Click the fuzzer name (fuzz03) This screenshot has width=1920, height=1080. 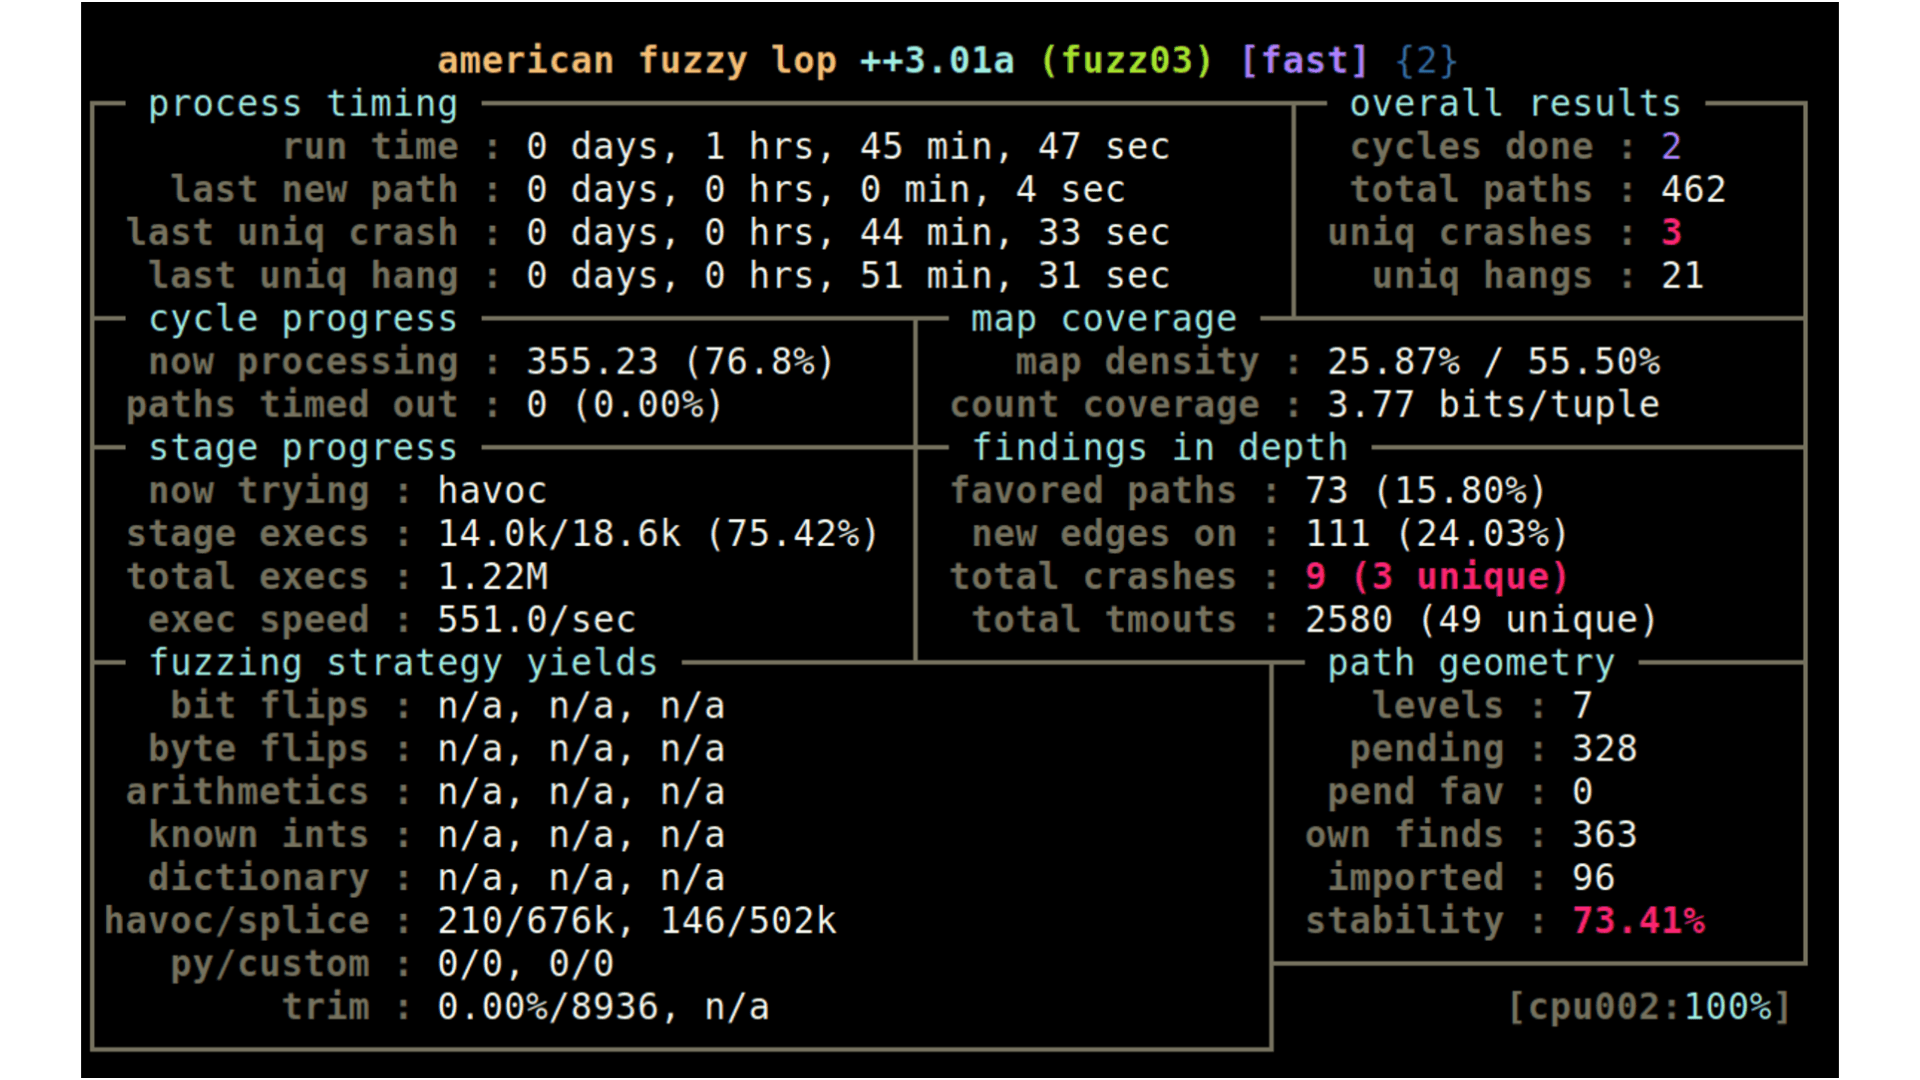click(x=1126, y=61)
